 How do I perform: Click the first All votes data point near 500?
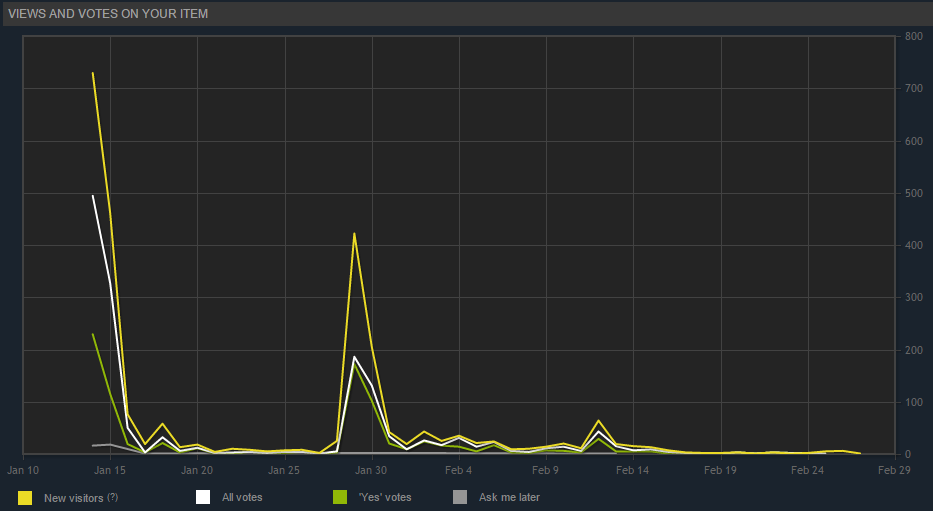[93, 196]
